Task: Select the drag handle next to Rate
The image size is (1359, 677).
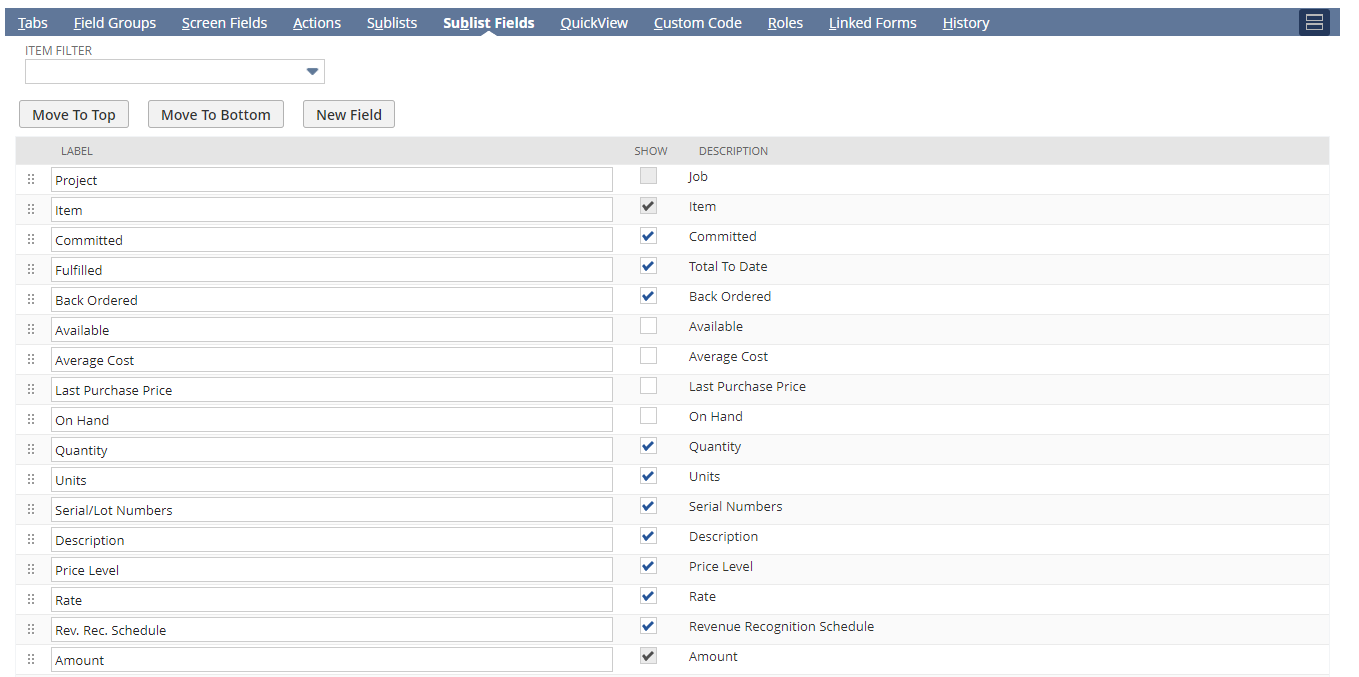Action: pyautogui.click(x=30, y=599)
